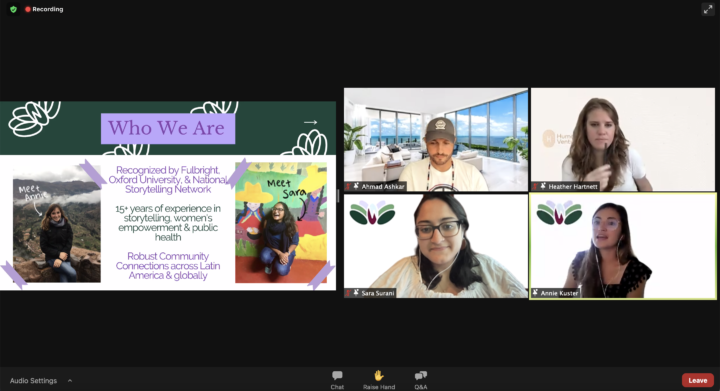Click the 'Annie Kuster' name label
Viewport: 720px width, 391px height.
tap(559, 293)
